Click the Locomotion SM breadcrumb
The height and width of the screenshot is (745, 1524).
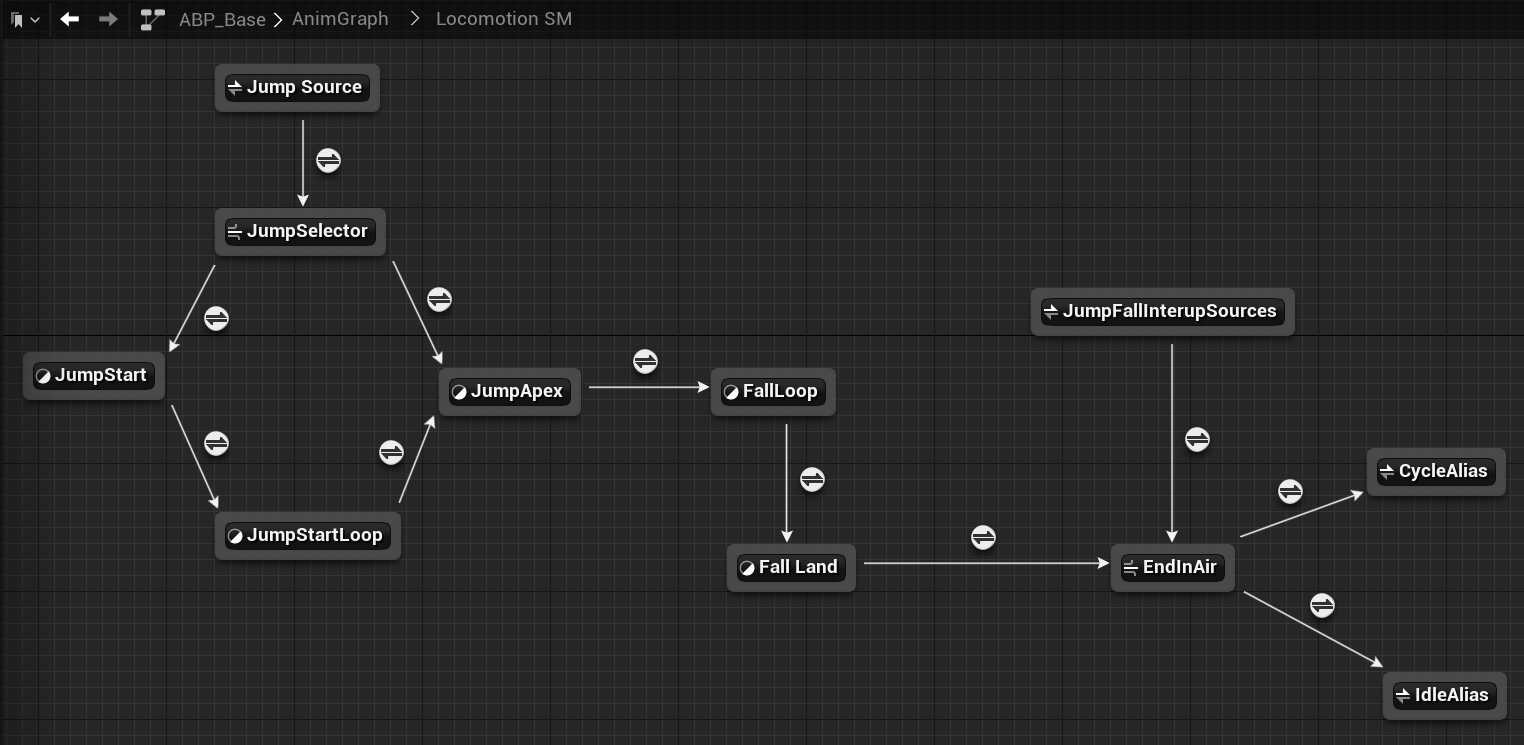(504, 19)
